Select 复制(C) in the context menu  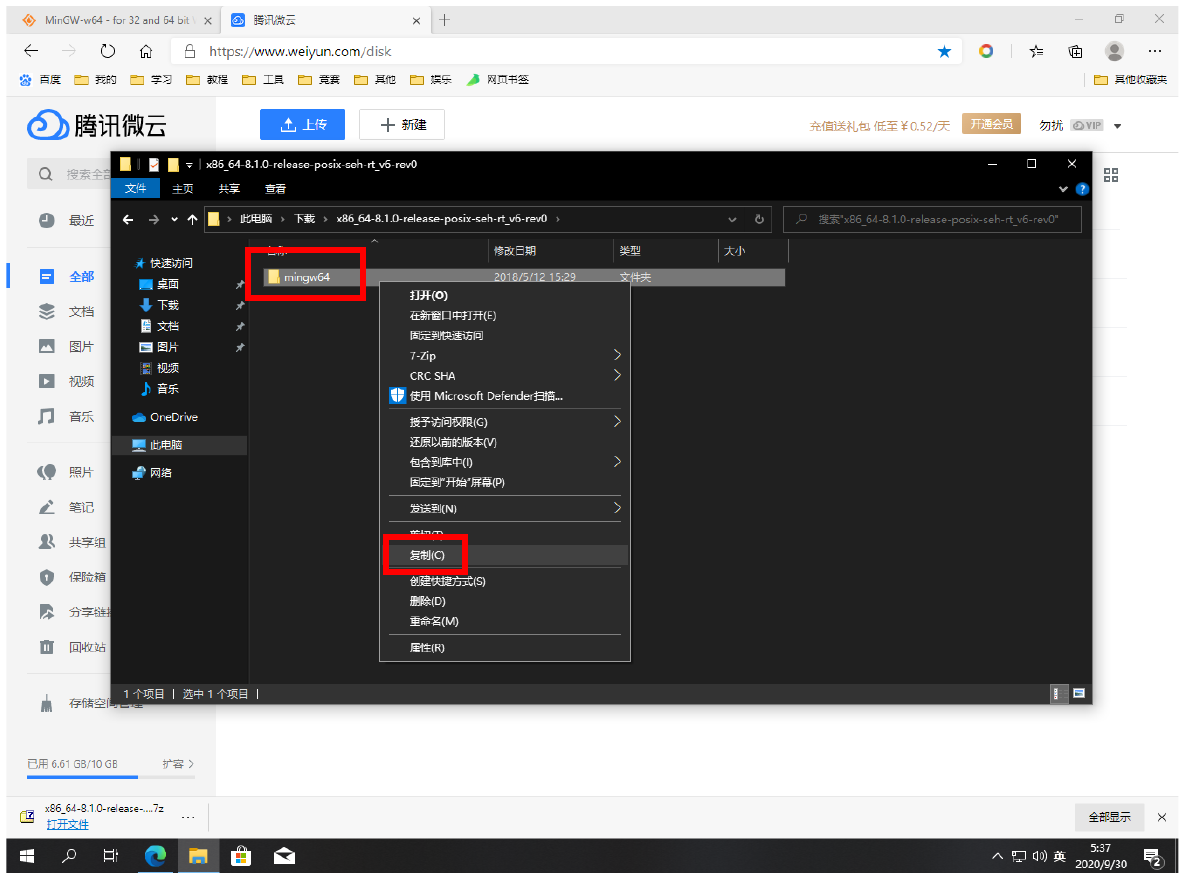click(427, 555)
